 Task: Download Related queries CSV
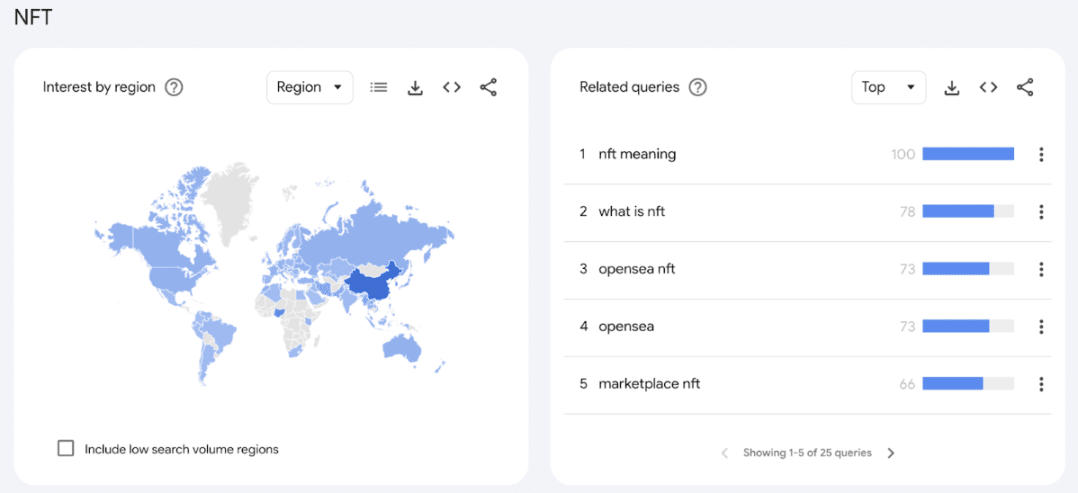point(952,87)
